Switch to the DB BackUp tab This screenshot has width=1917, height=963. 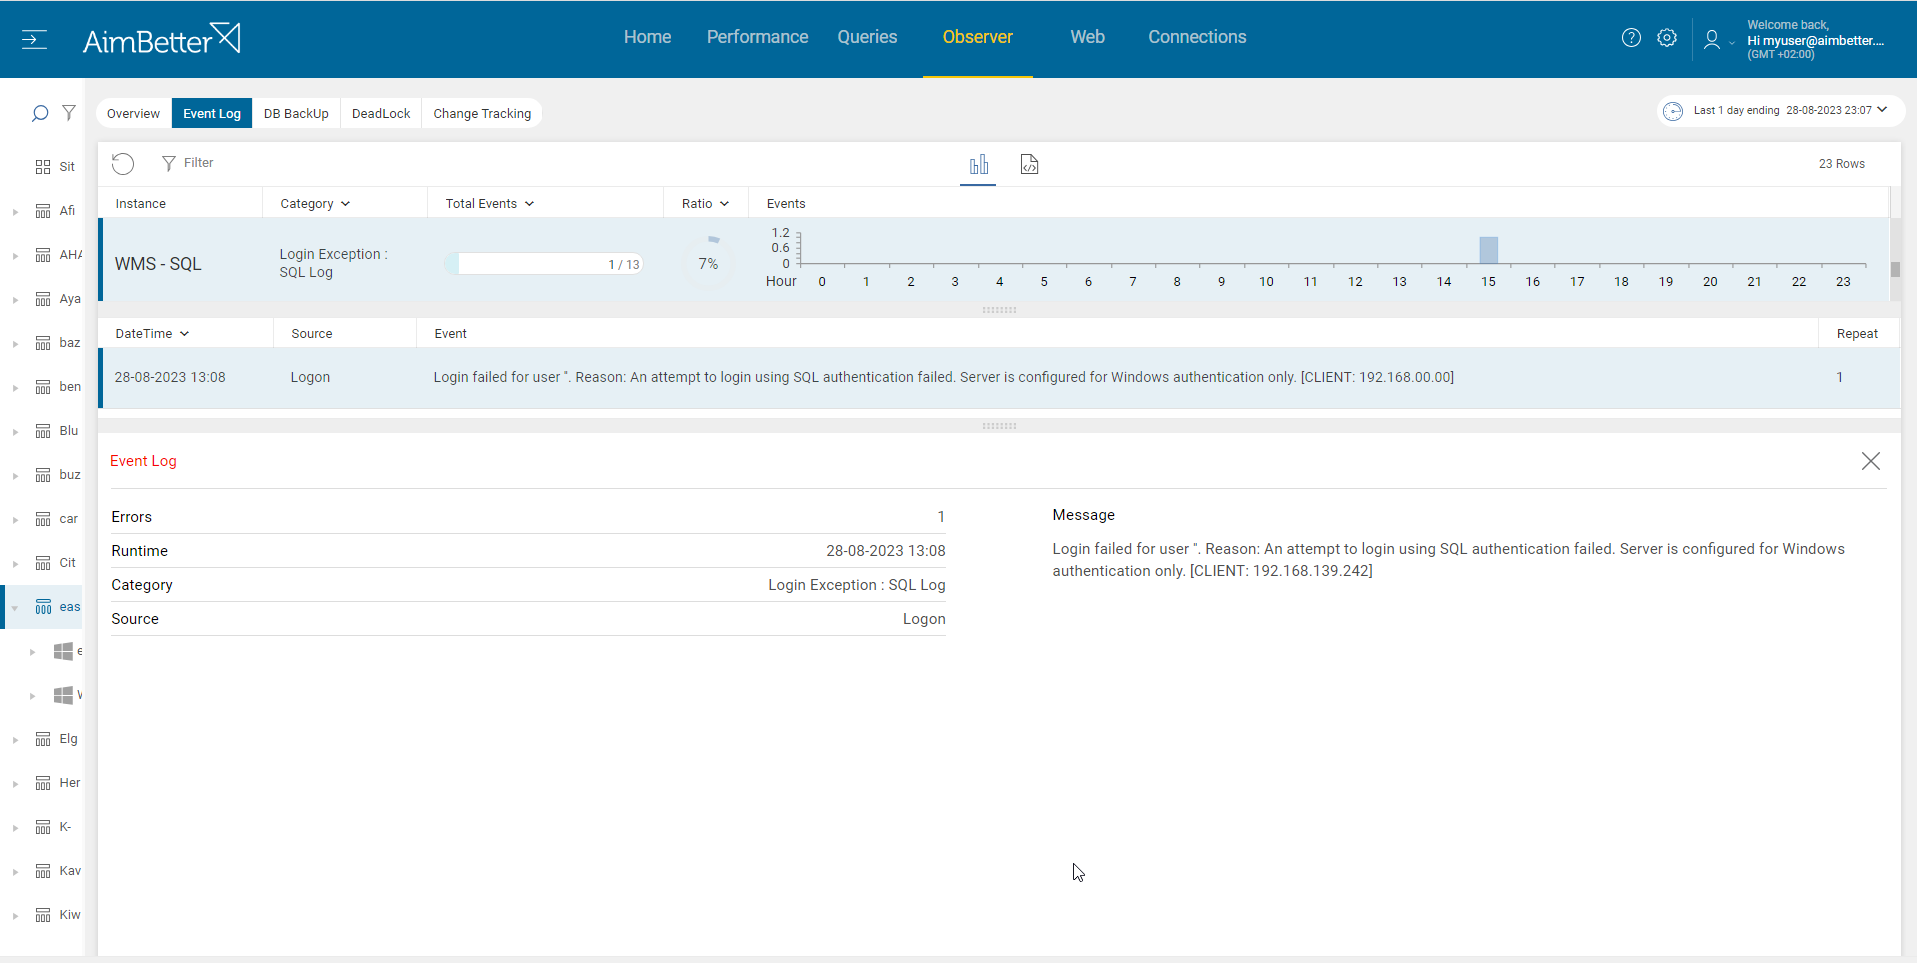(296, 113)
